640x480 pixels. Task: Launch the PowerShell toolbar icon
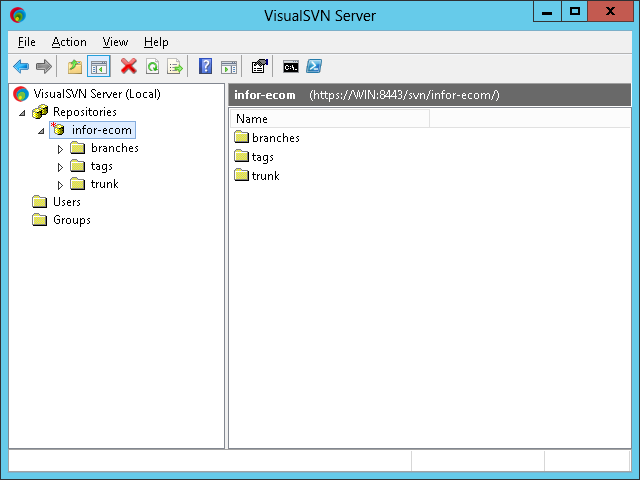(x=313, y=67)
